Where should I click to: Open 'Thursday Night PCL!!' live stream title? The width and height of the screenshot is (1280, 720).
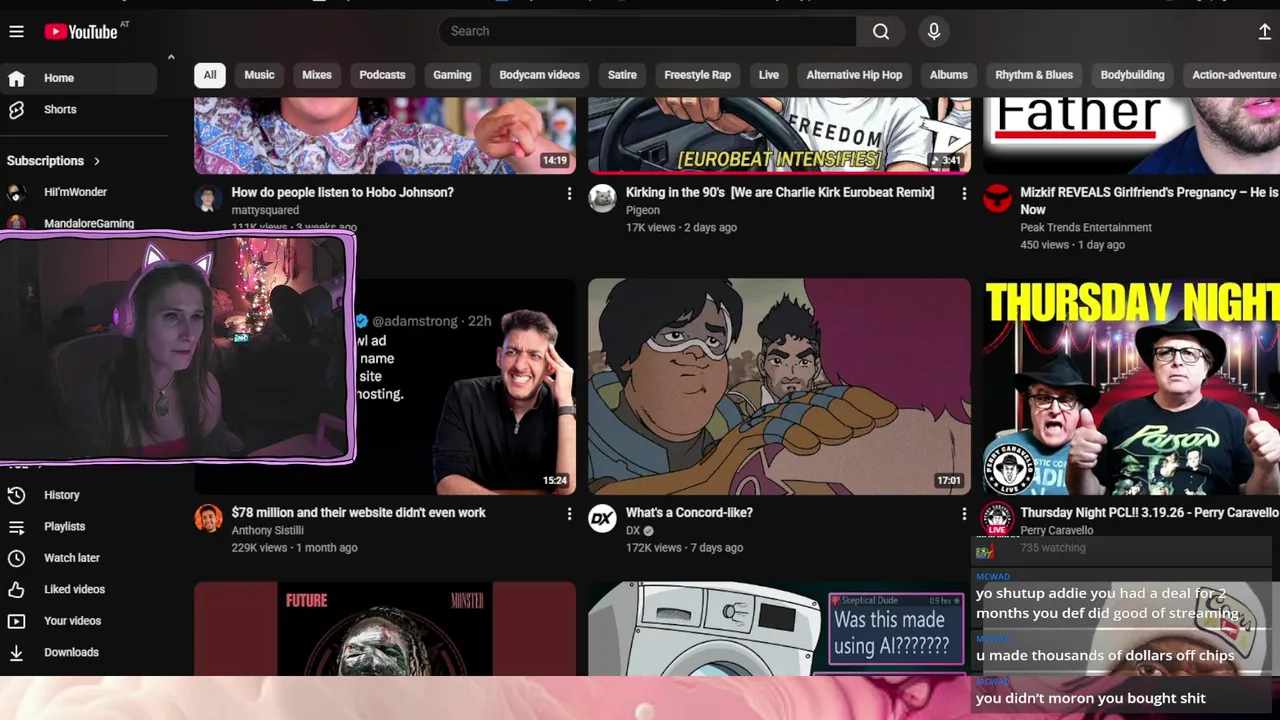coord(1149,512)
